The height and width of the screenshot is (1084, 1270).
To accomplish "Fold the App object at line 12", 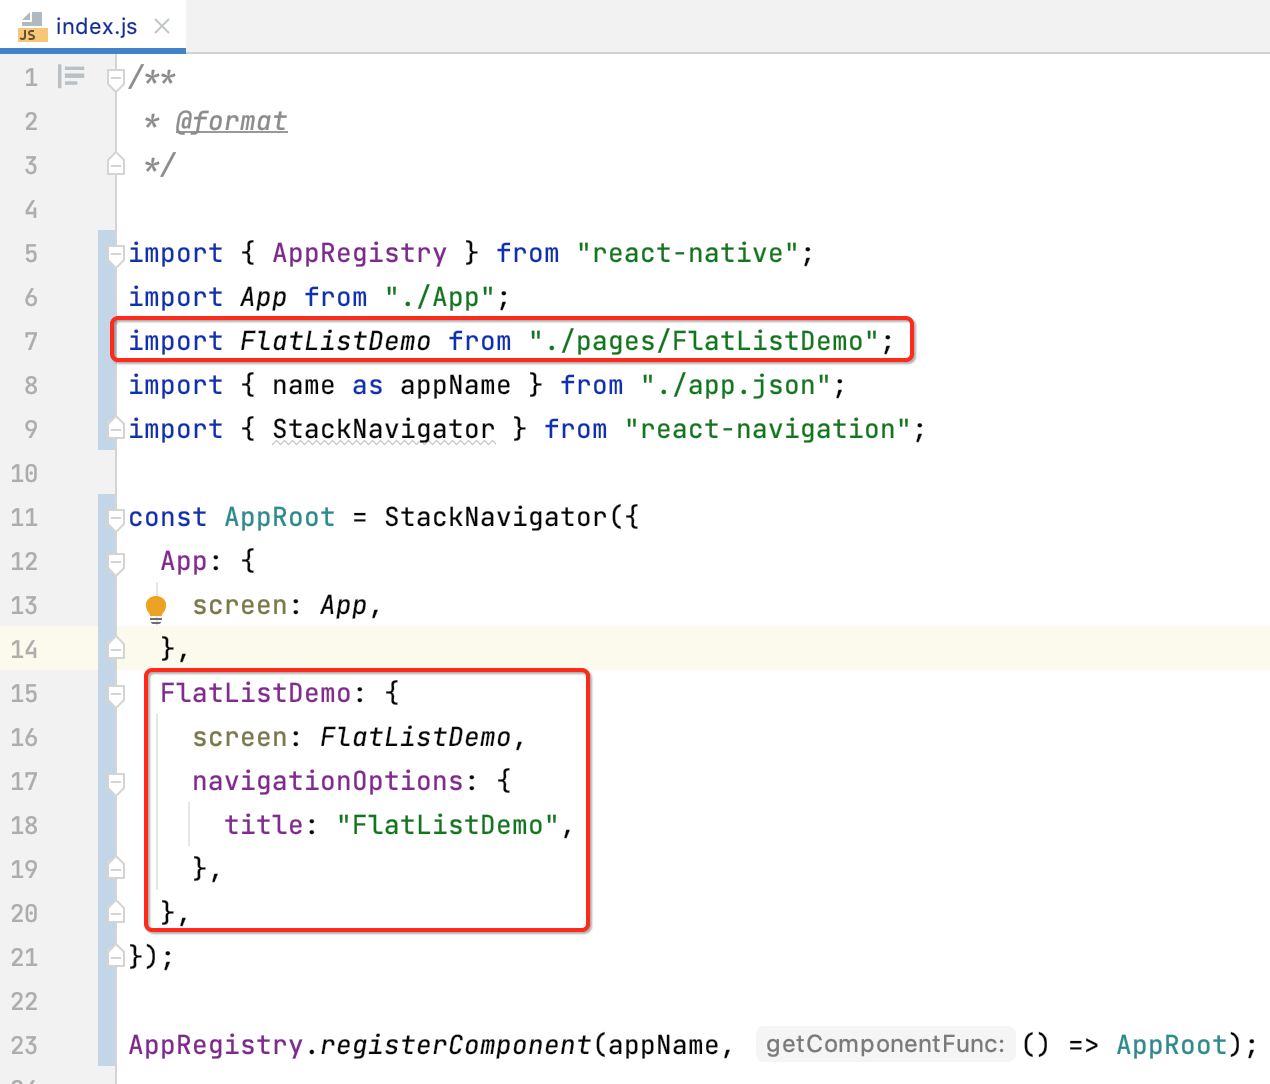I will [116, 562].
